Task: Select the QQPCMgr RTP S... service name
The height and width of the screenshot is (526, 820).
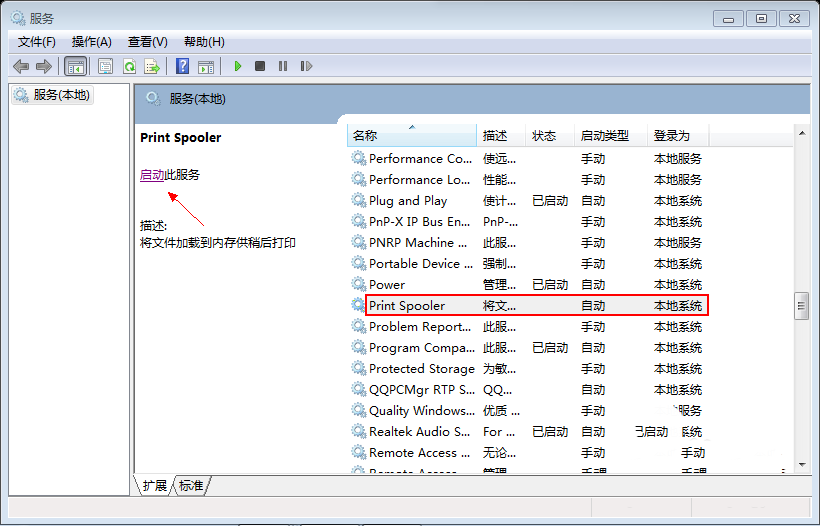Action: point(422,389)
